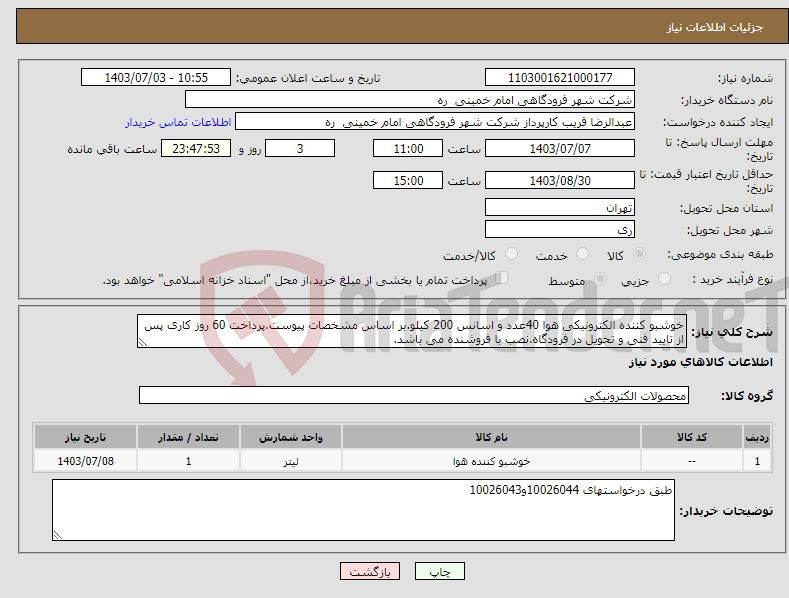Screen dimensions: 789x598
Task: Click the تاریخ نیاز column header
Action: [86, 437]
